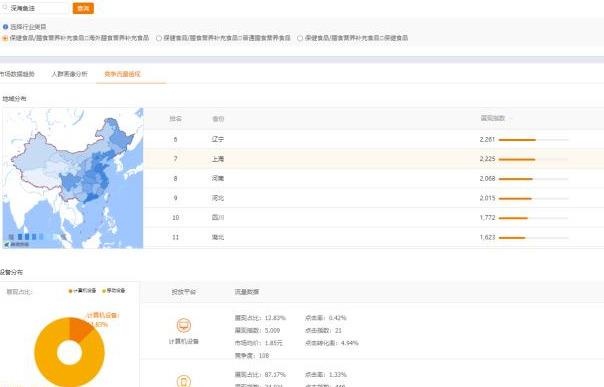The width and height of the screenshot is (604, 387).
Task: Click rank number 10 in the table
Action: [x=176, y=218]
